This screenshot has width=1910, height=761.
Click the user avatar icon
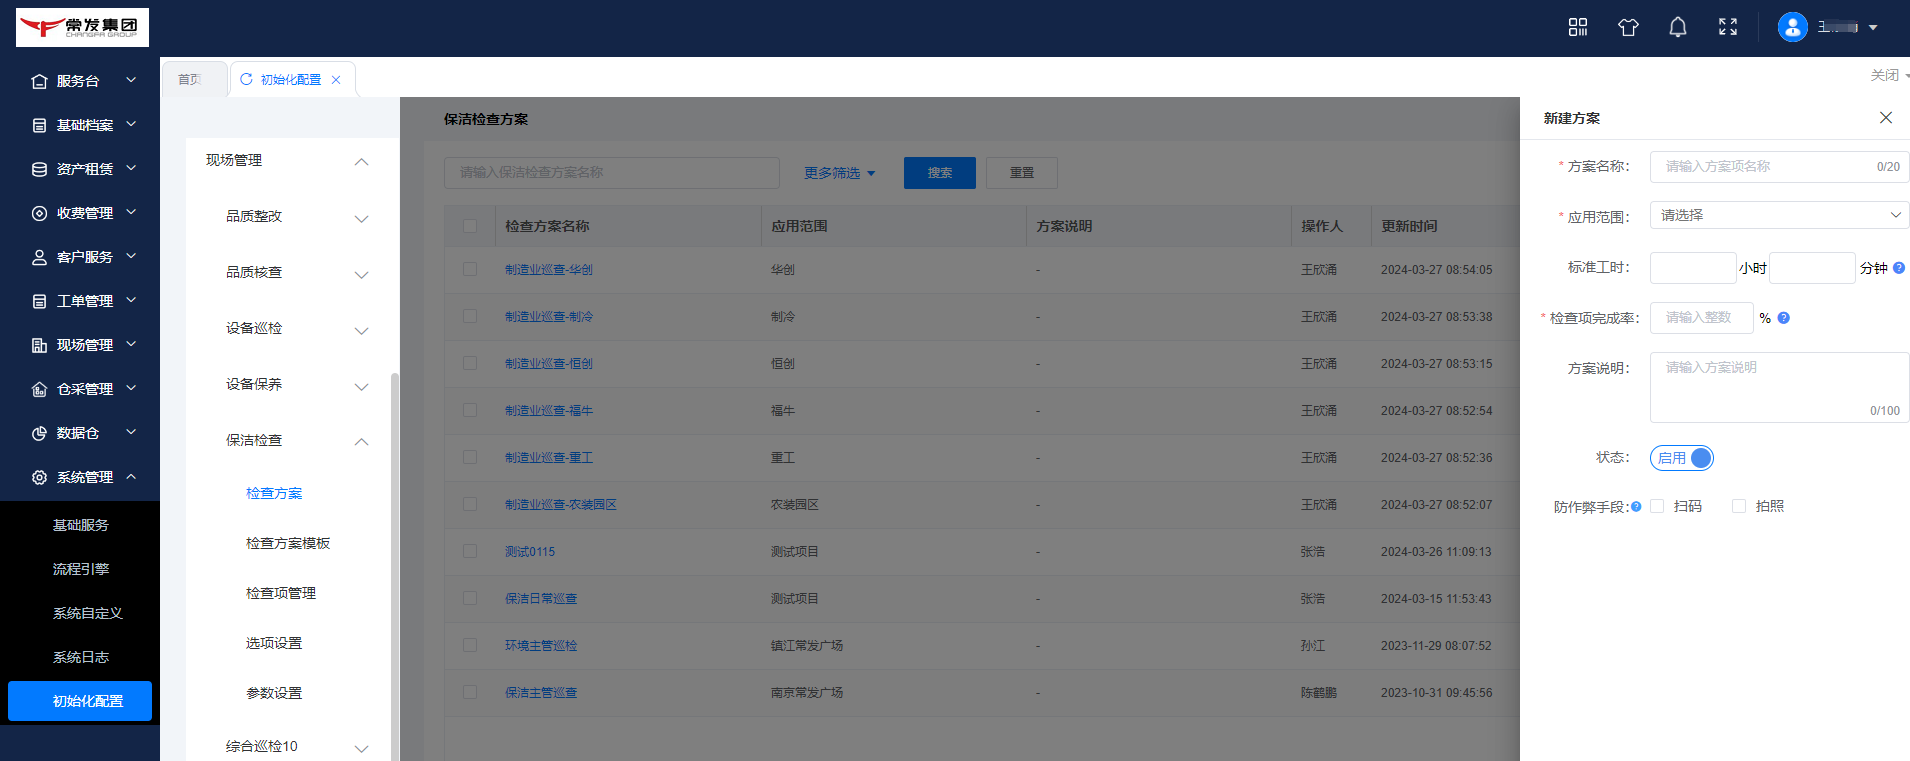[1792, 27]
